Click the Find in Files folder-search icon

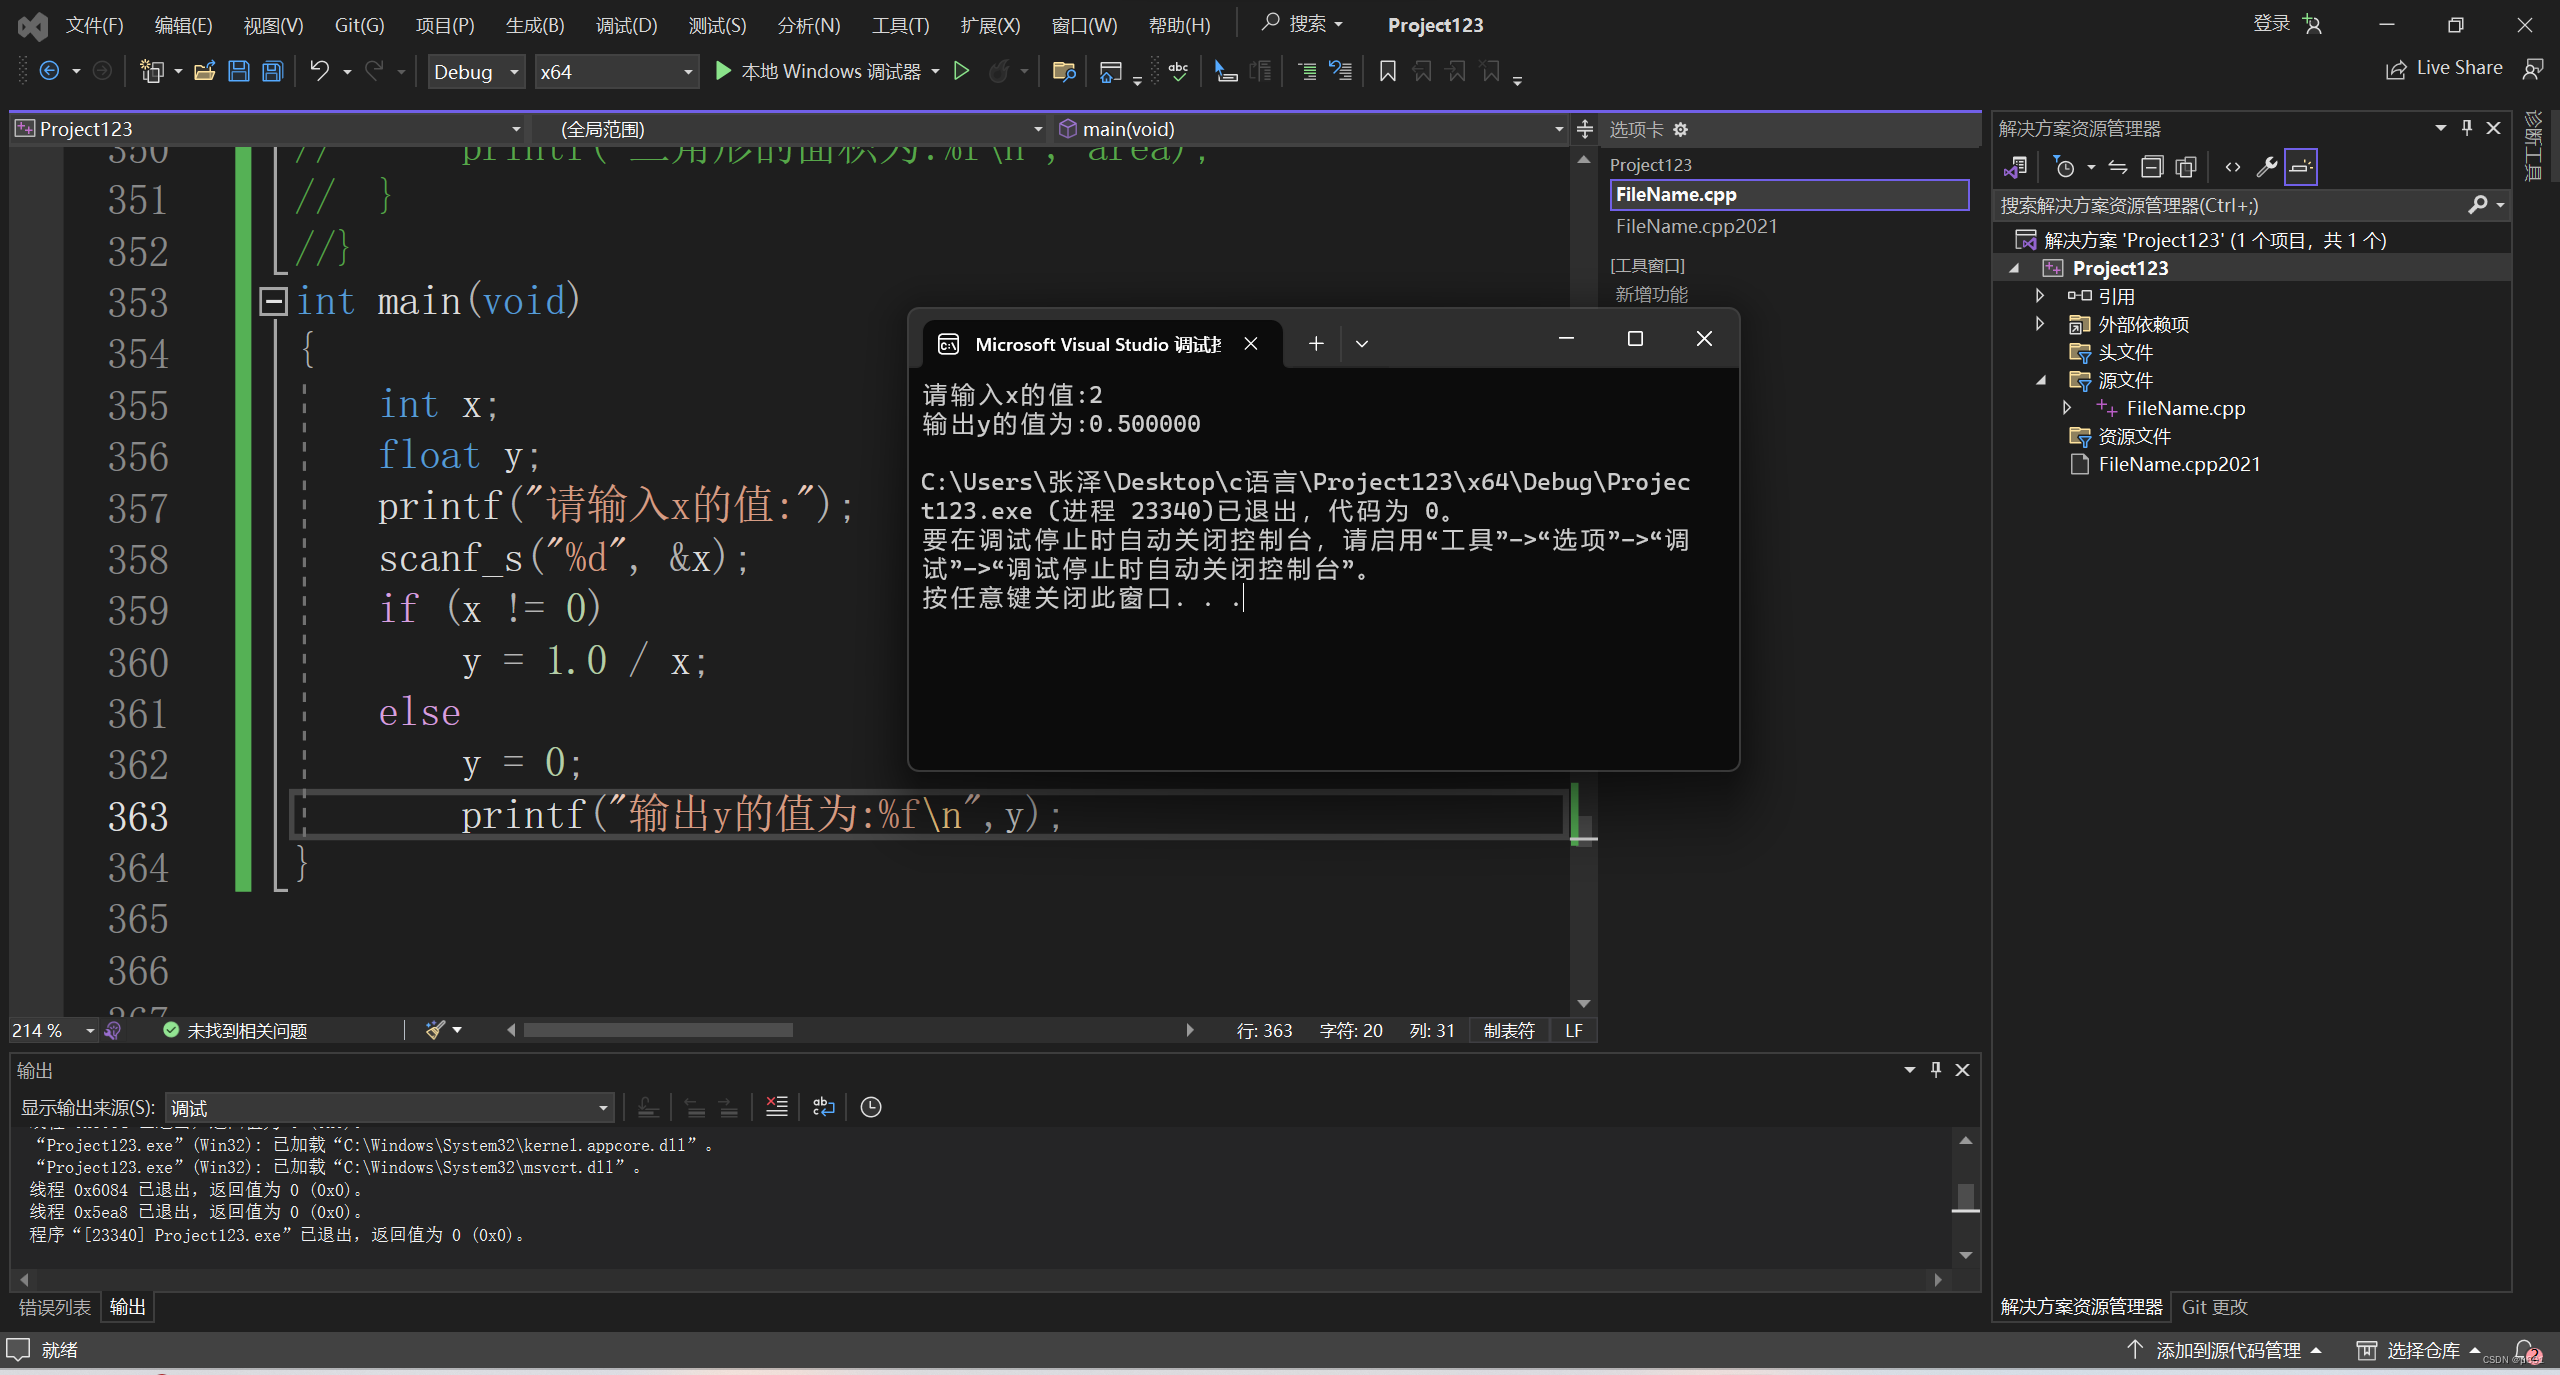coord(1063,71)
